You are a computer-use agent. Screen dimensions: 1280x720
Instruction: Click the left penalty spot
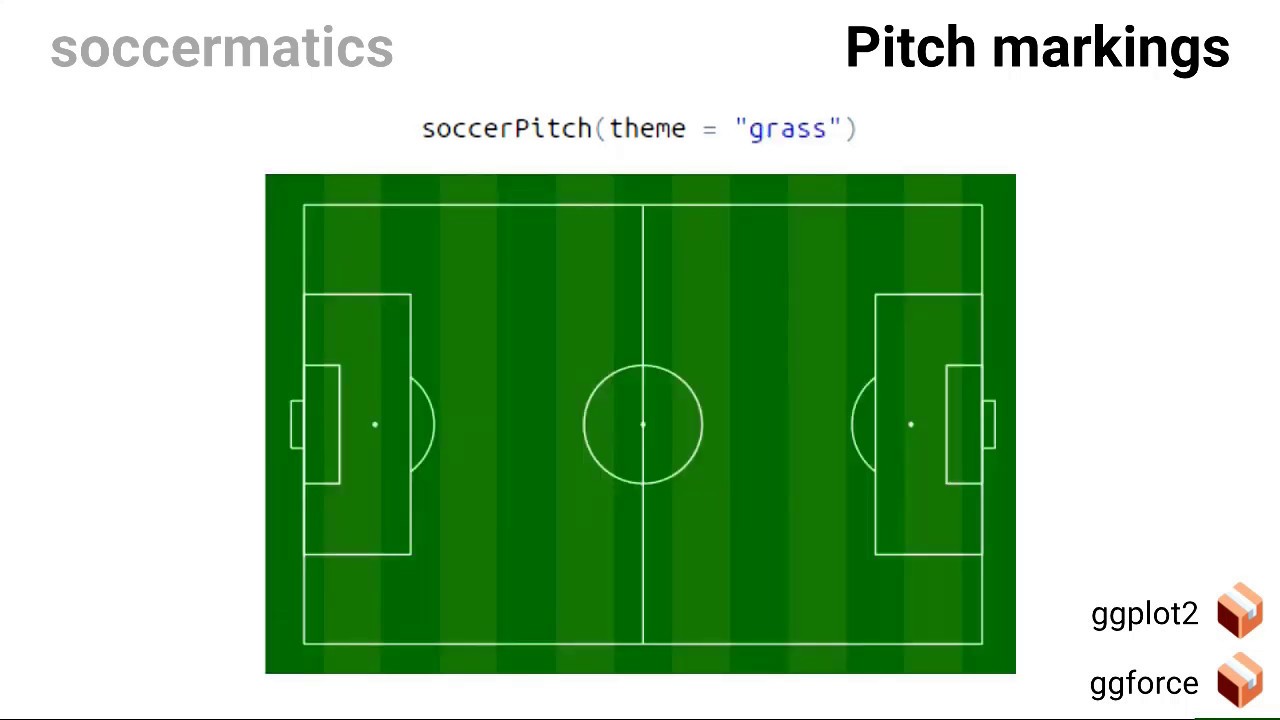click(x=375, y=425)
